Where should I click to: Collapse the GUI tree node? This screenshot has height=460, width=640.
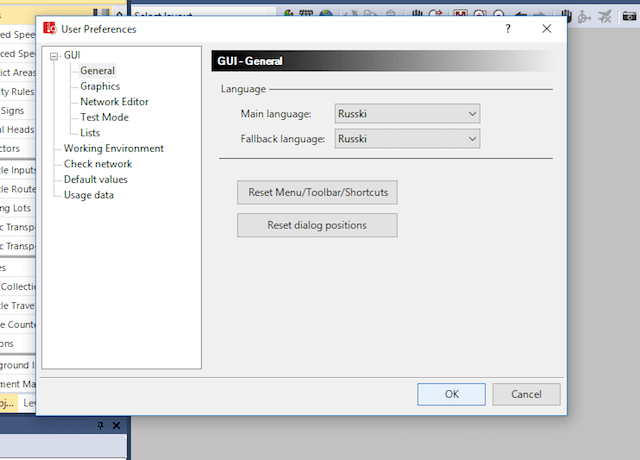click(x=54, y=56)
